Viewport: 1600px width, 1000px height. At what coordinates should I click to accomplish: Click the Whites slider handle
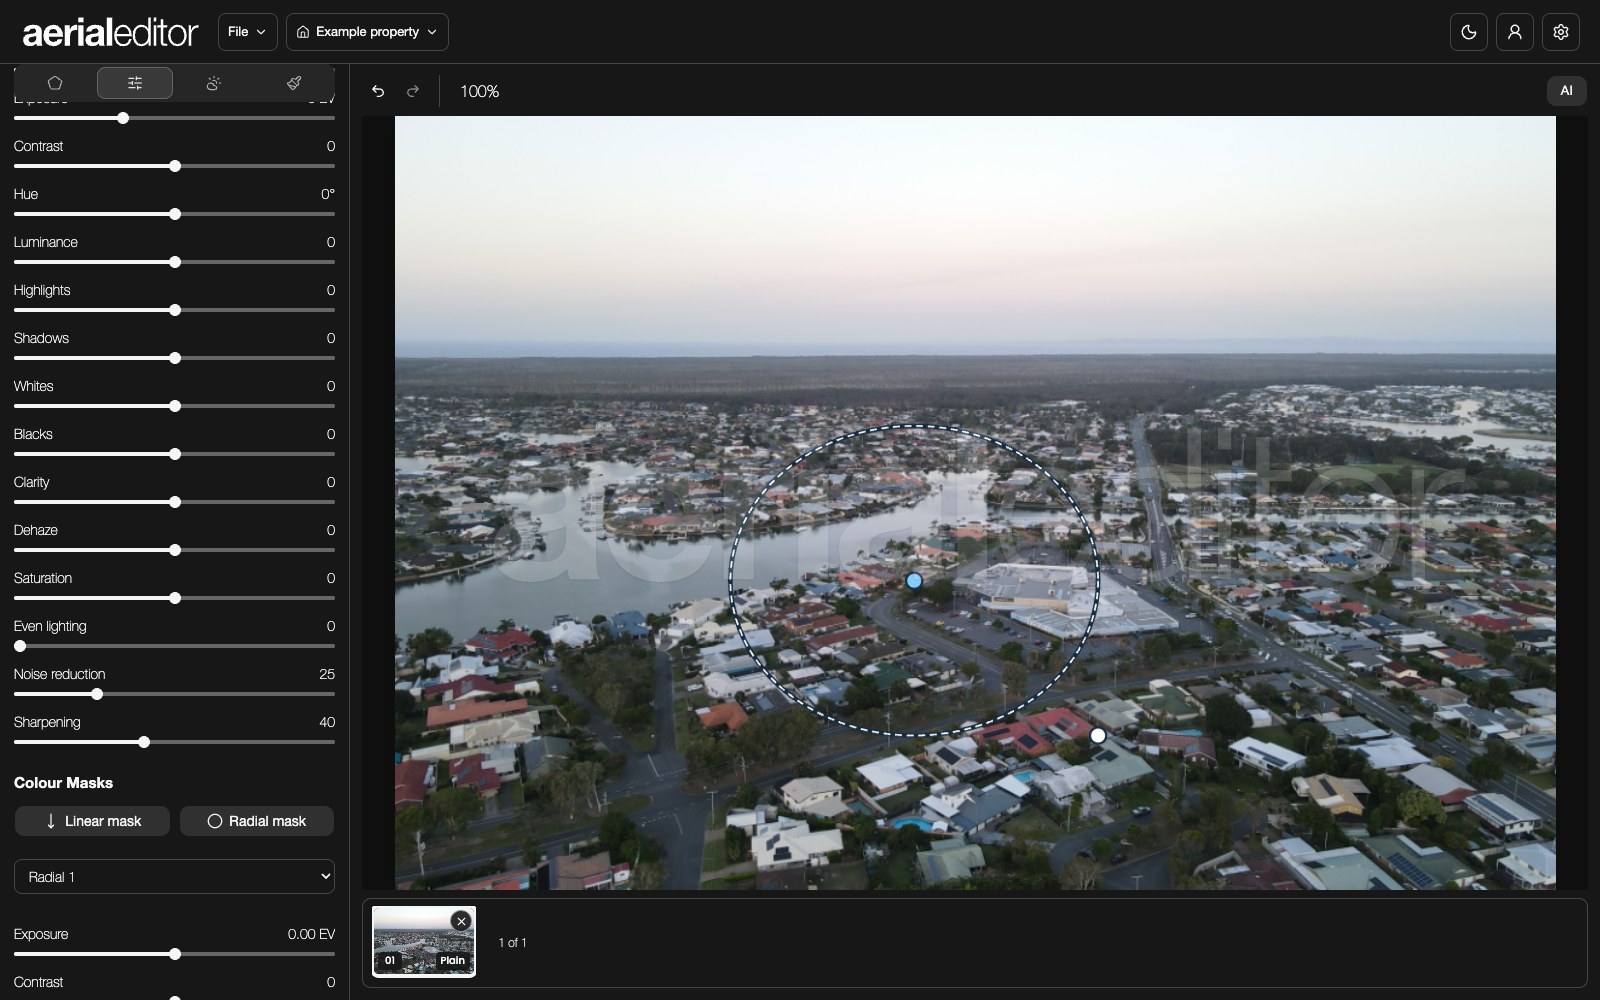pyautogui.click(x=175, y=406)
